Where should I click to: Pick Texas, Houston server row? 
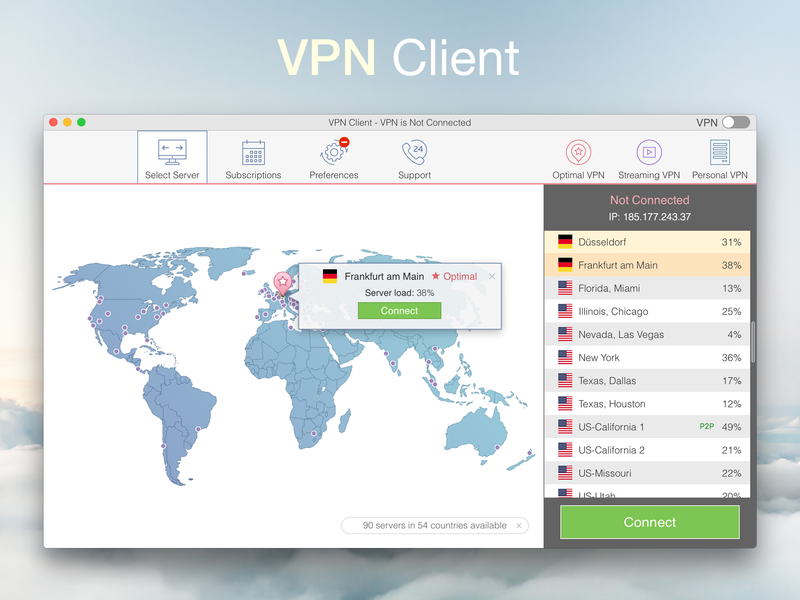[647, 404]
